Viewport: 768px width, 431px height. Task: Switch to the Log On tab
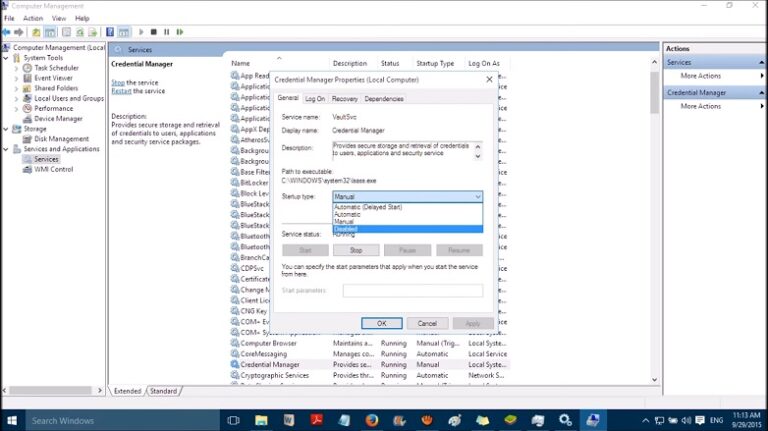pos(315,99)
